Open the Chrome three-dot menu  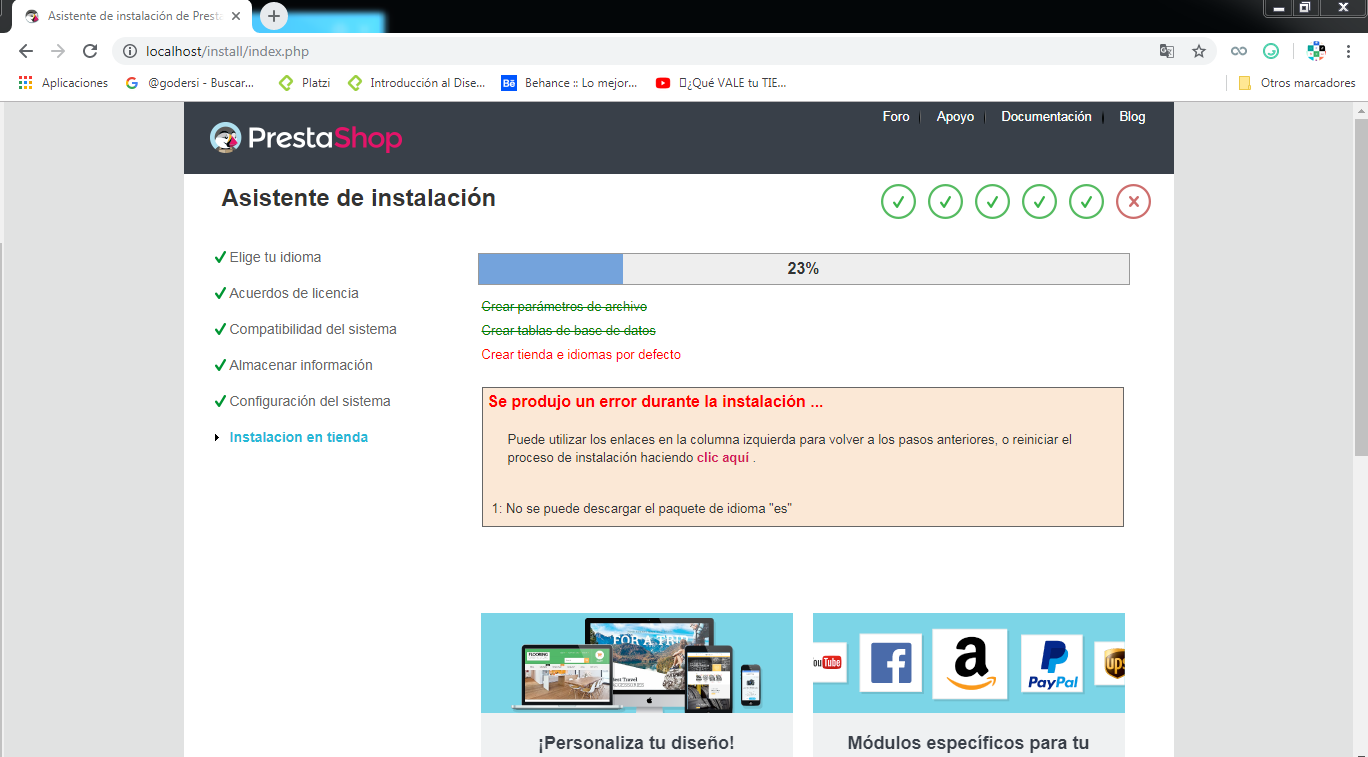1347,51
